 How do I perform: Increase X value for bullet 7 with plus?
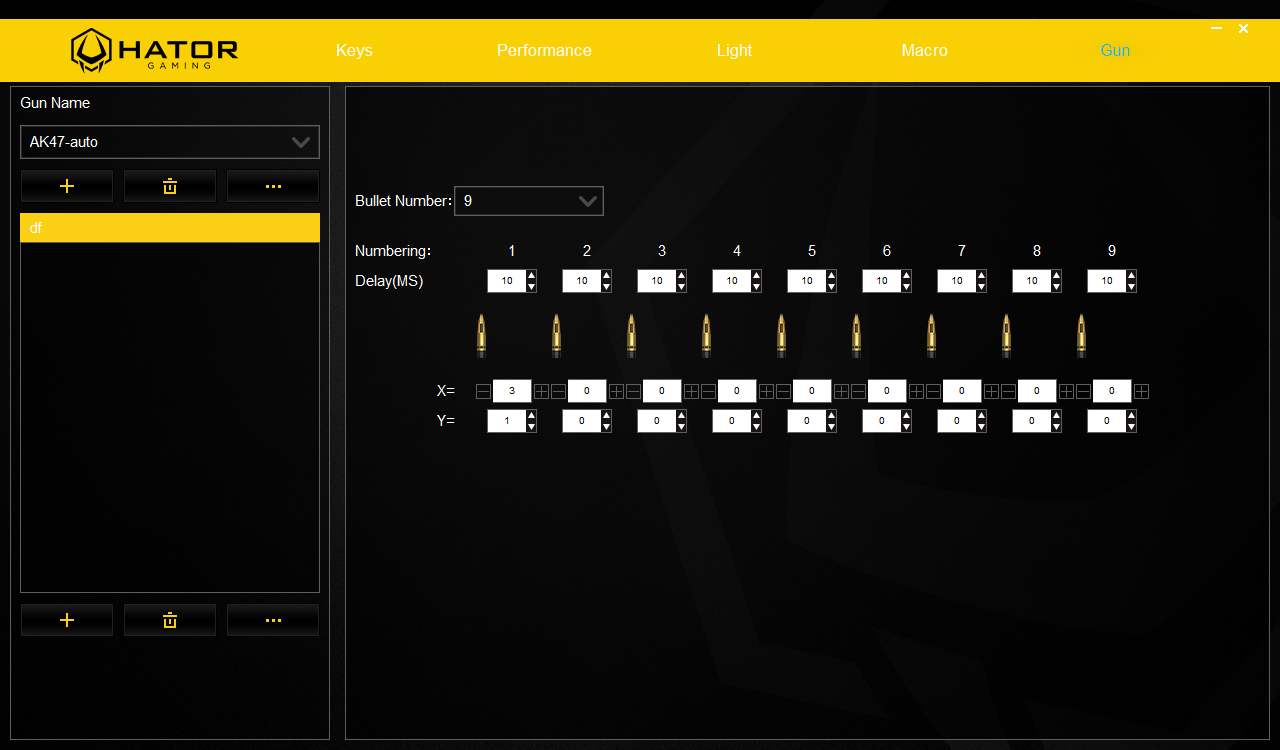991,392
